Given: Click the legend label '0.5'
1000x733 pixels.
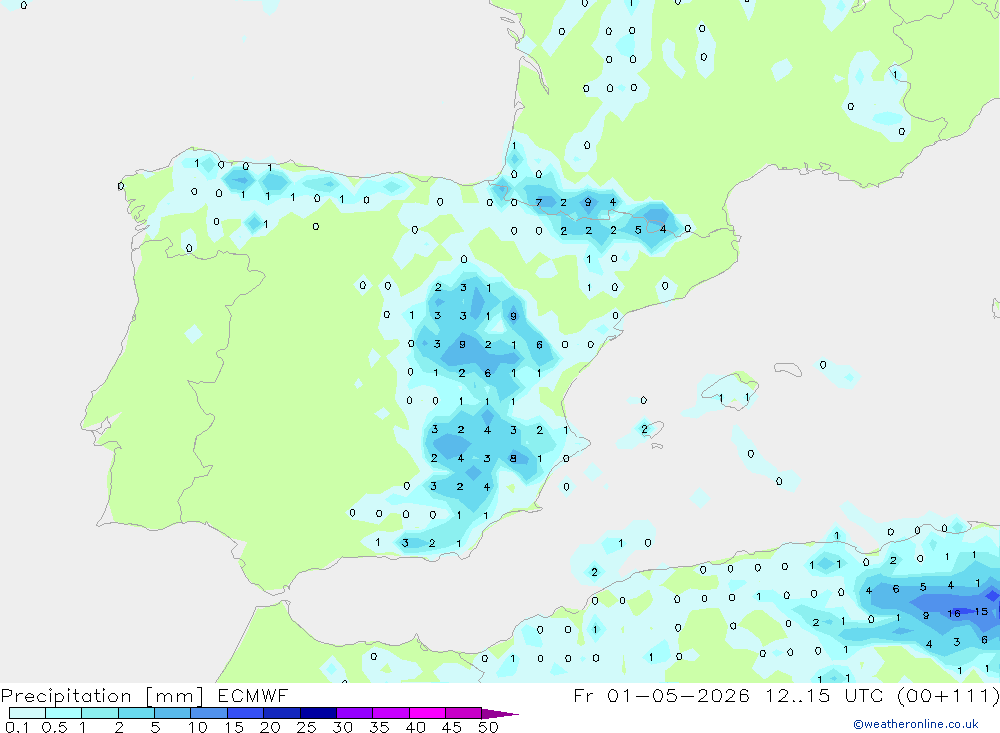Looking at the screenshot, I should click(x=54, y=727).
